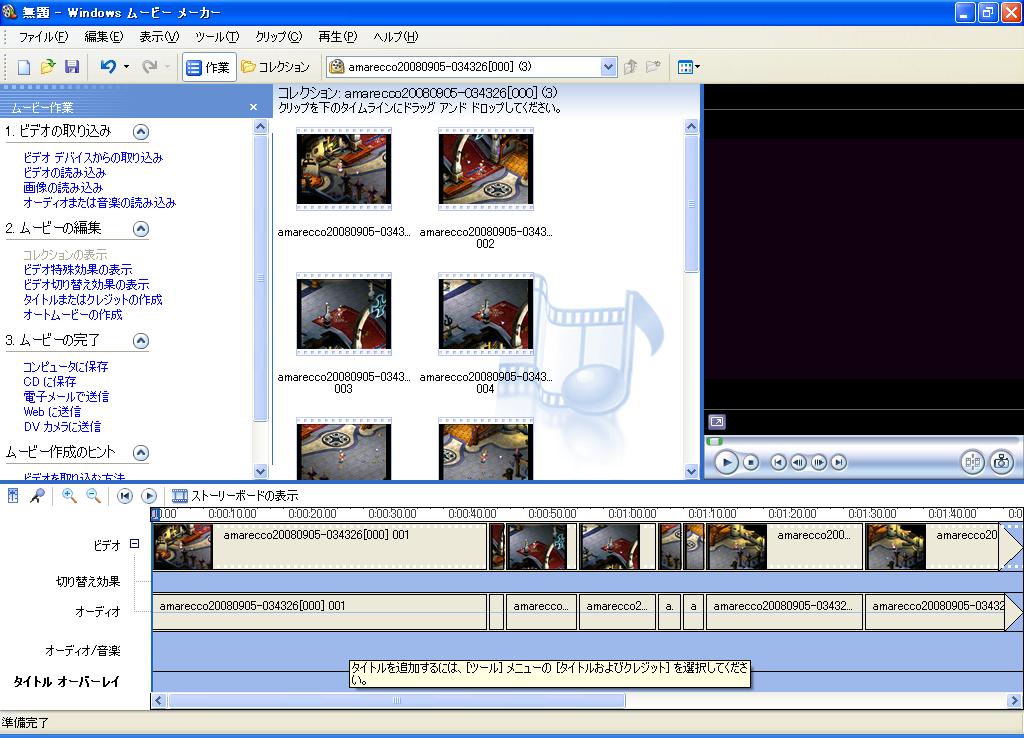Image resolution: width=1024 pixels, height=738 pixels.
Task: Collapse the ビデオの取り込み section
Action: pyautogui.click(x=140, y=132)
